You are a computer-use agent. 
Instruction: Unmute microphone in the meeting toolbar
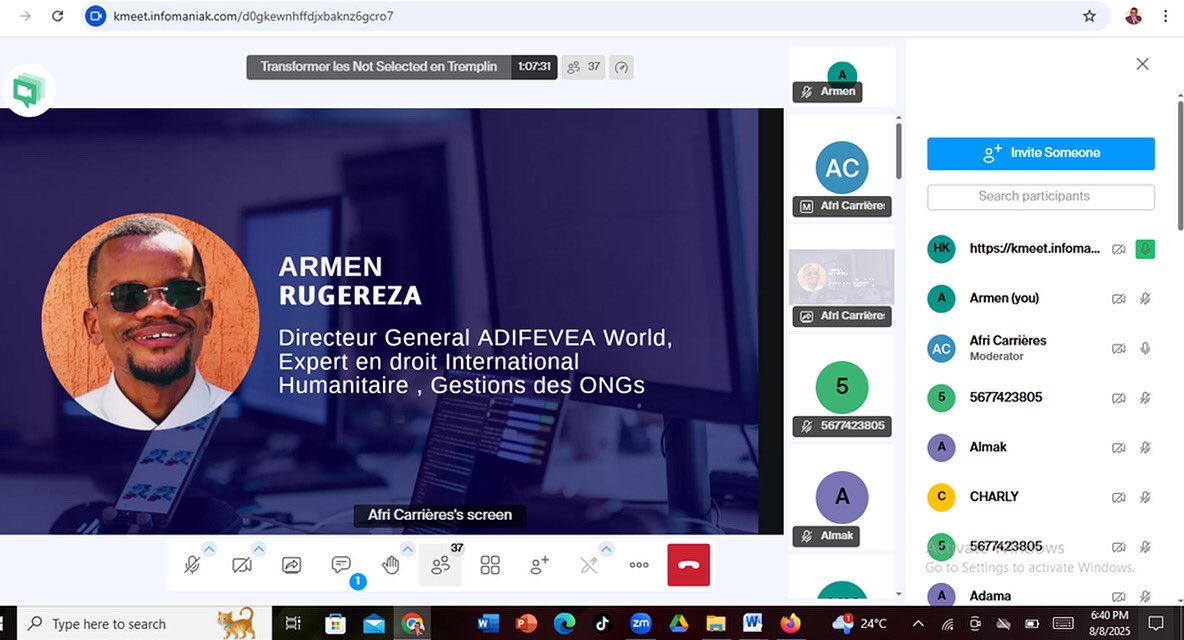(x=193, y=565)
